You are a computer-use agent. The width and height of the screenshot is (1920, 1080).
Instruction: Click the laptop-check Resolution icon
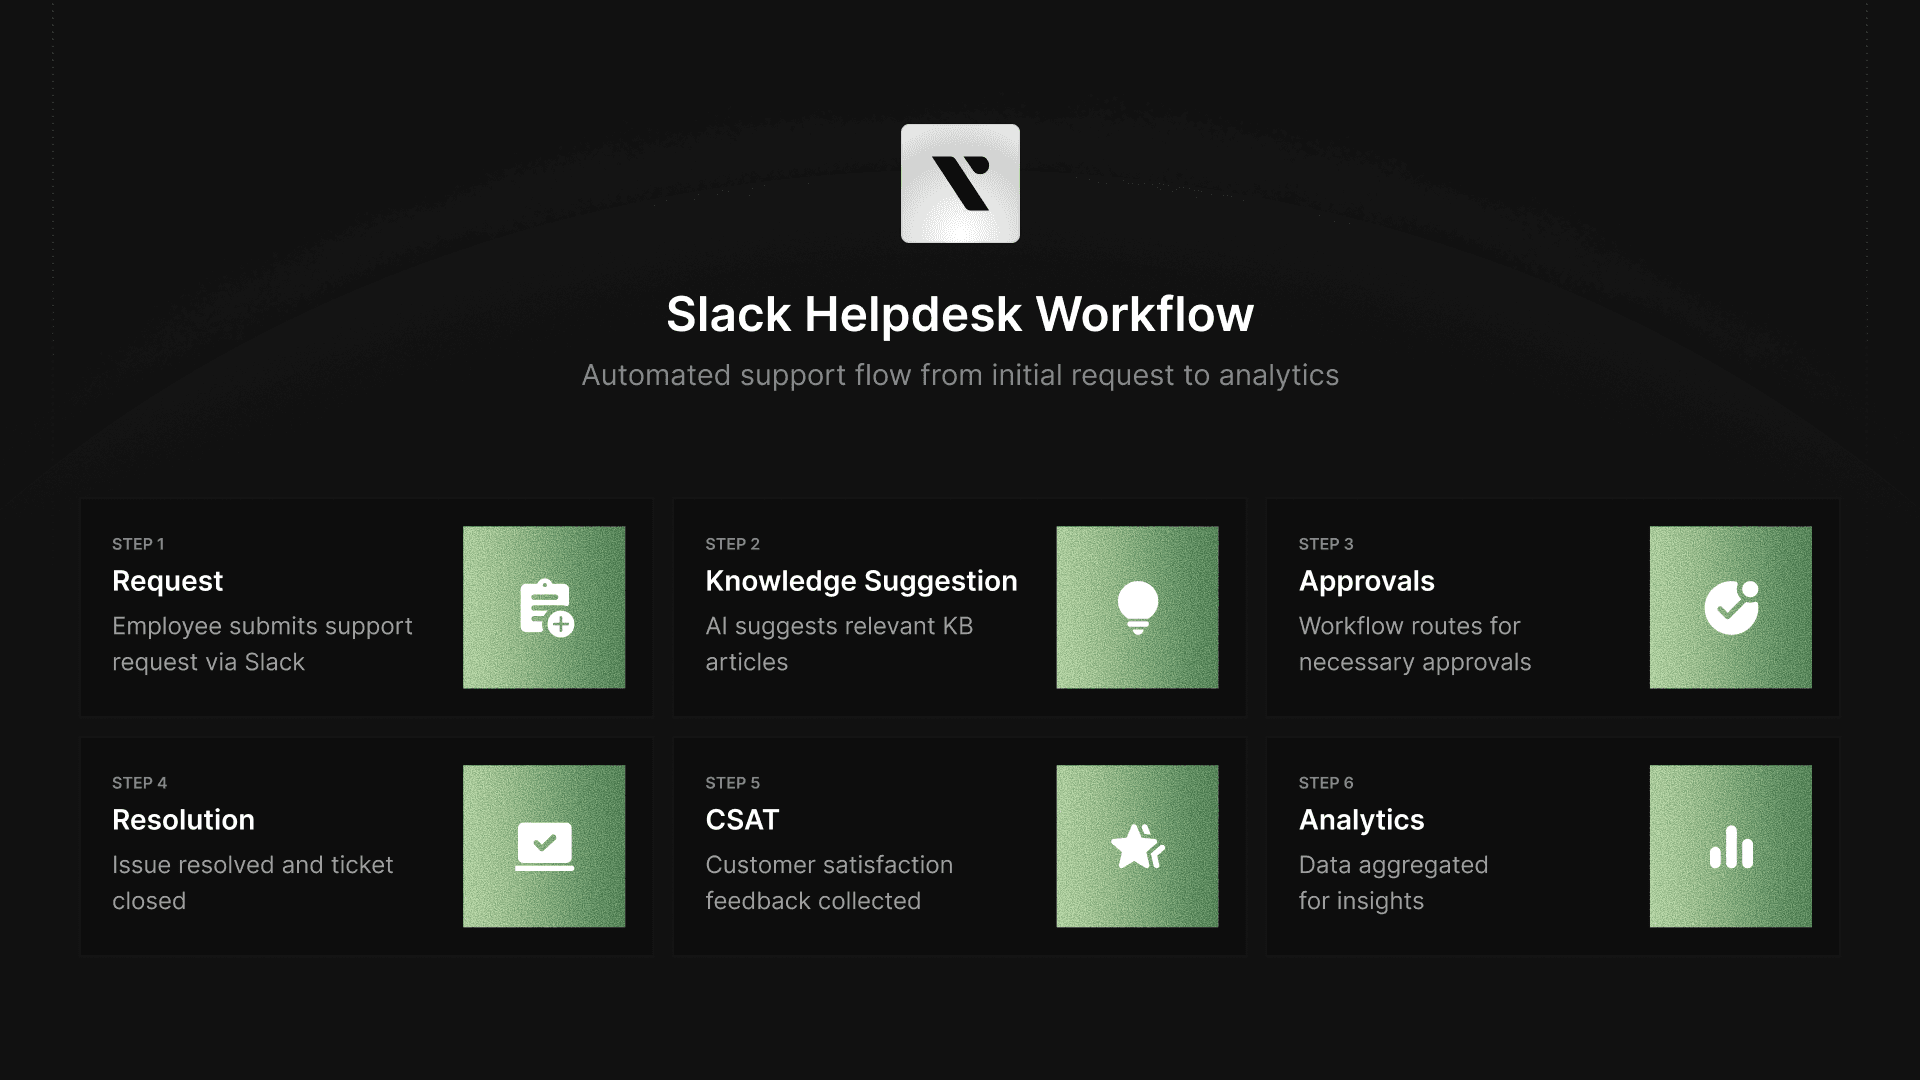544,846
